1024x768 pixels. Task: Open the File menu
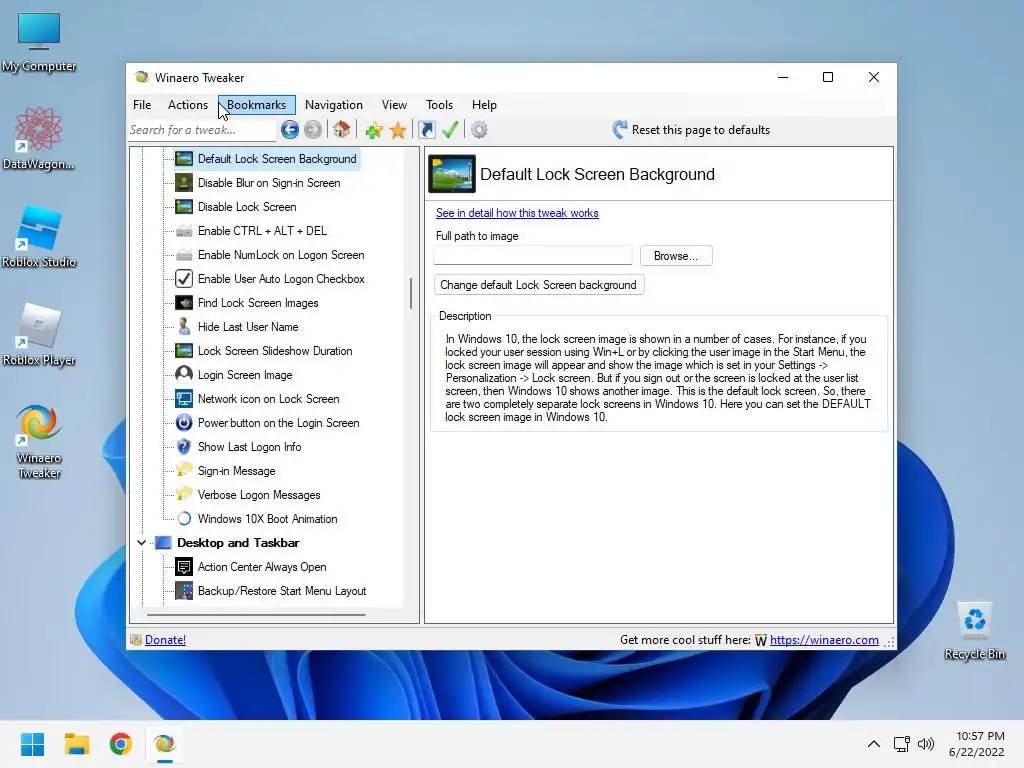click(x=142, y=105)
